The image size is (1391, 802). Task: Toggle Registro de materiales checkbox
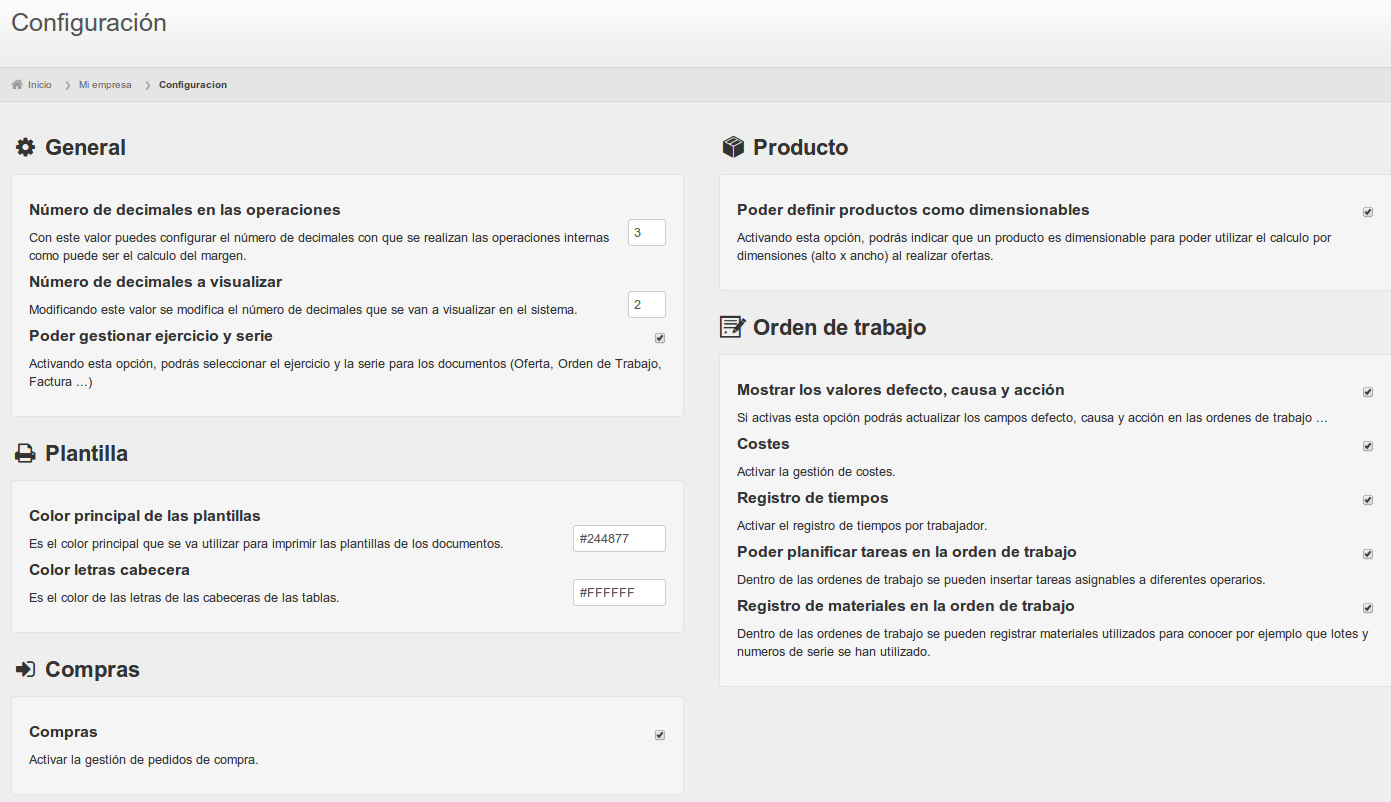1368,608
